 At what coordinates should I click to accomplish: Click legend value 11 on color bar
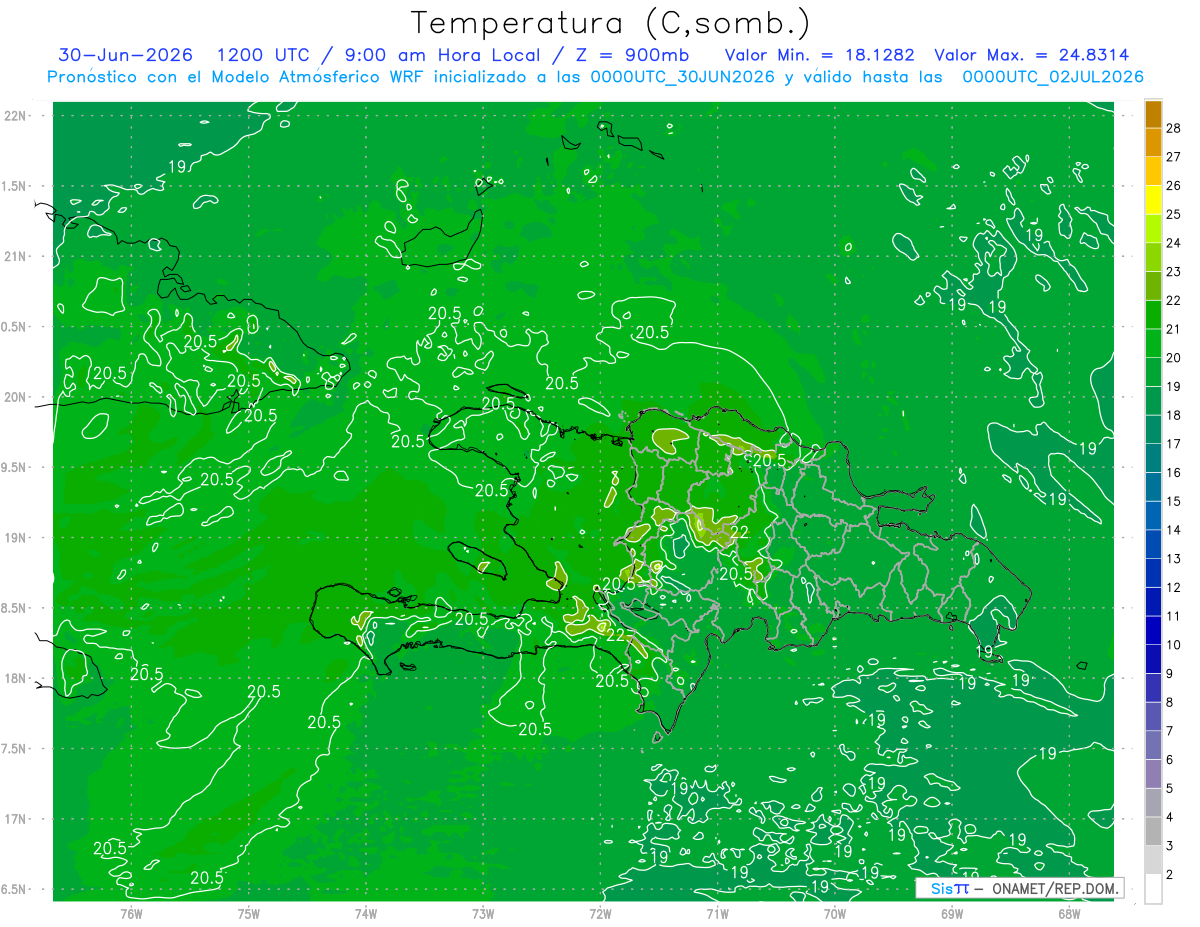[1173, 616]
